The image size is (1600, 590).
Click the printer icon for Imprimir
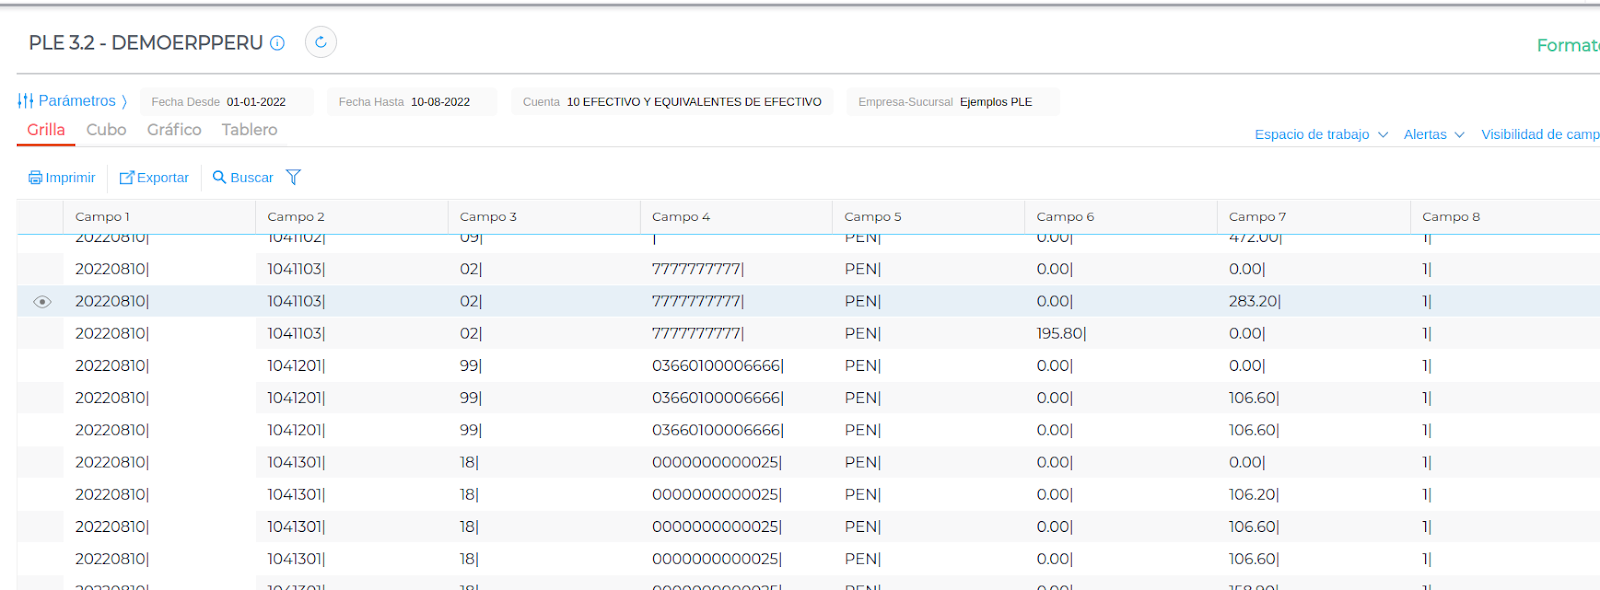(35, 177)
